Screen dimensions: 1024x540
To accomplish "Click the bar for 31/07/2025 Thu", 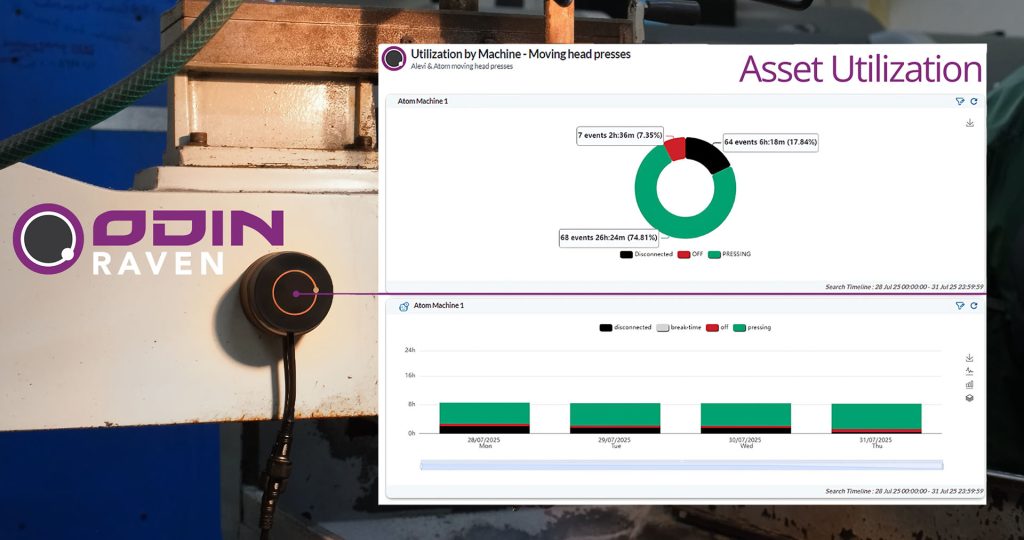I will pos(876,416).
